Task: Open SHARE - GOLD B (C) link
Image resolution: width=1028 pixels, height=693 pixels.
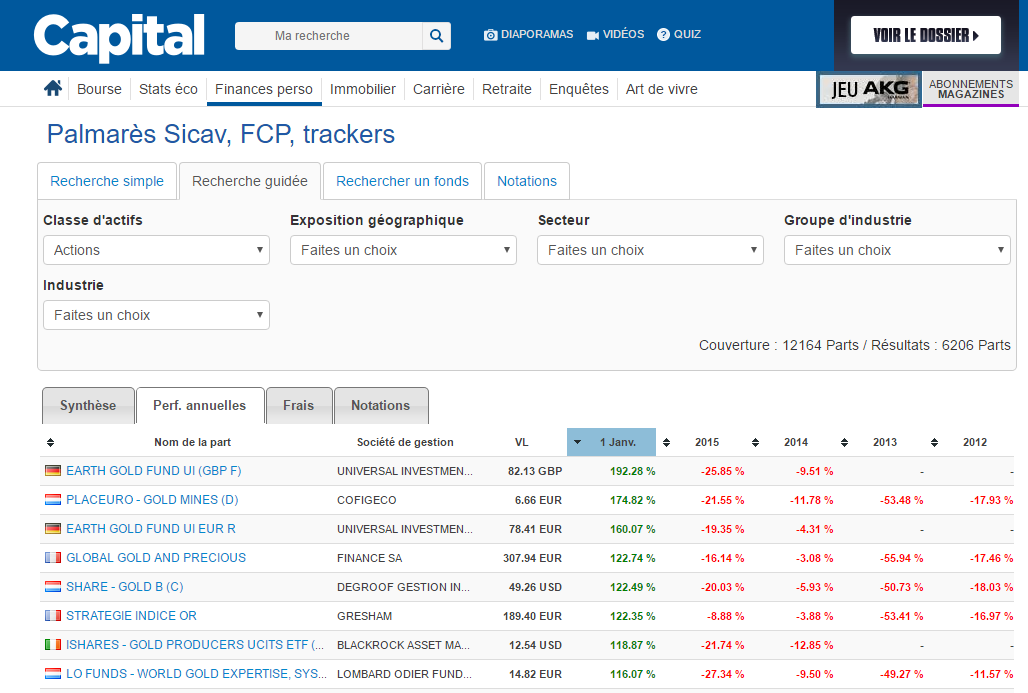Action: coord(125,587)
